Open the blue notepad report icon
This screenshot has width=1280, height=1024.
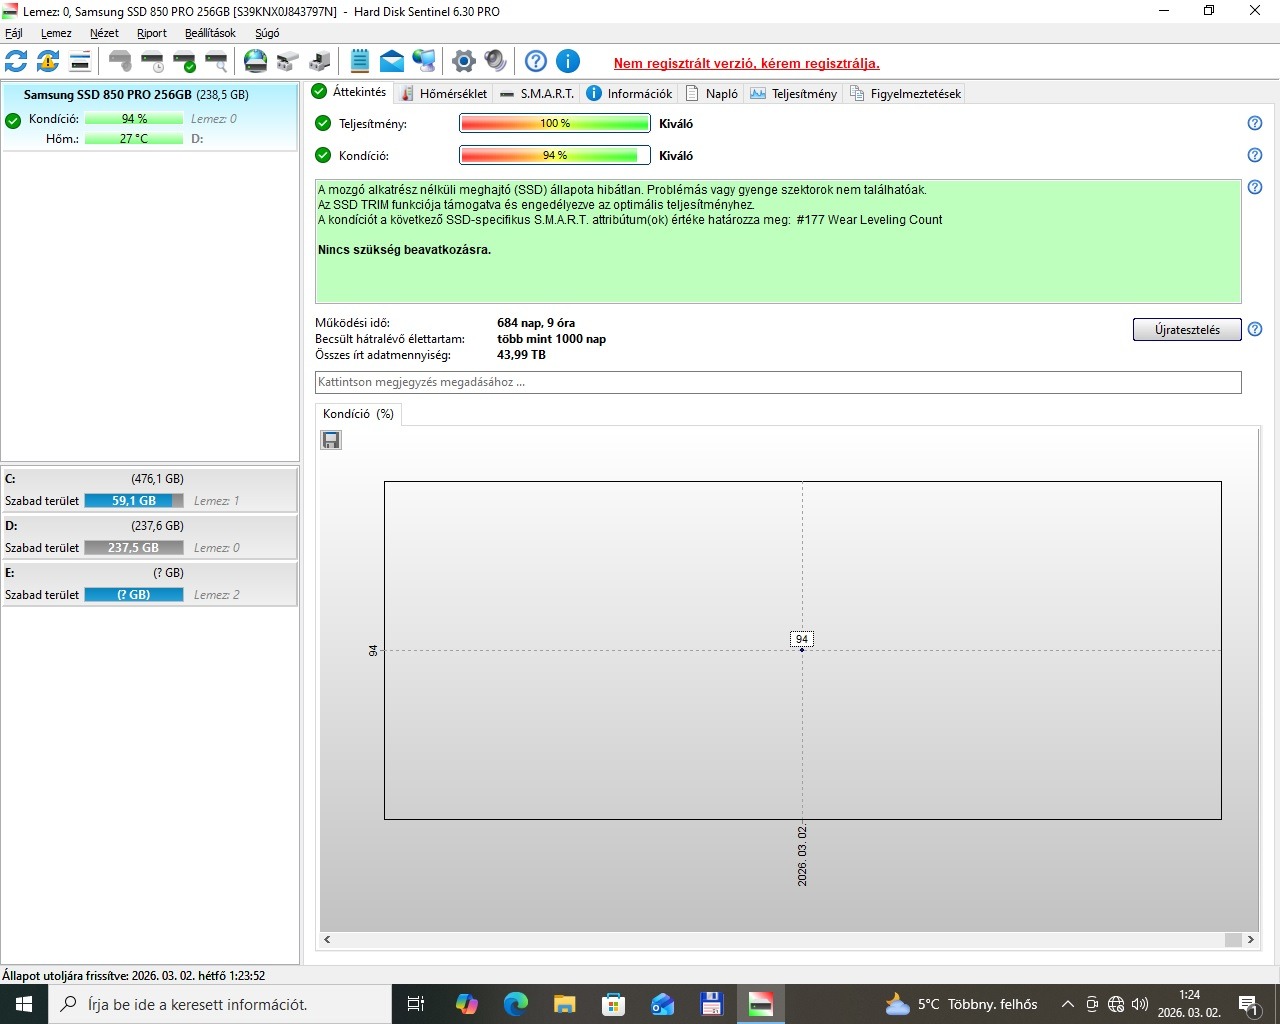click(360, 62)
